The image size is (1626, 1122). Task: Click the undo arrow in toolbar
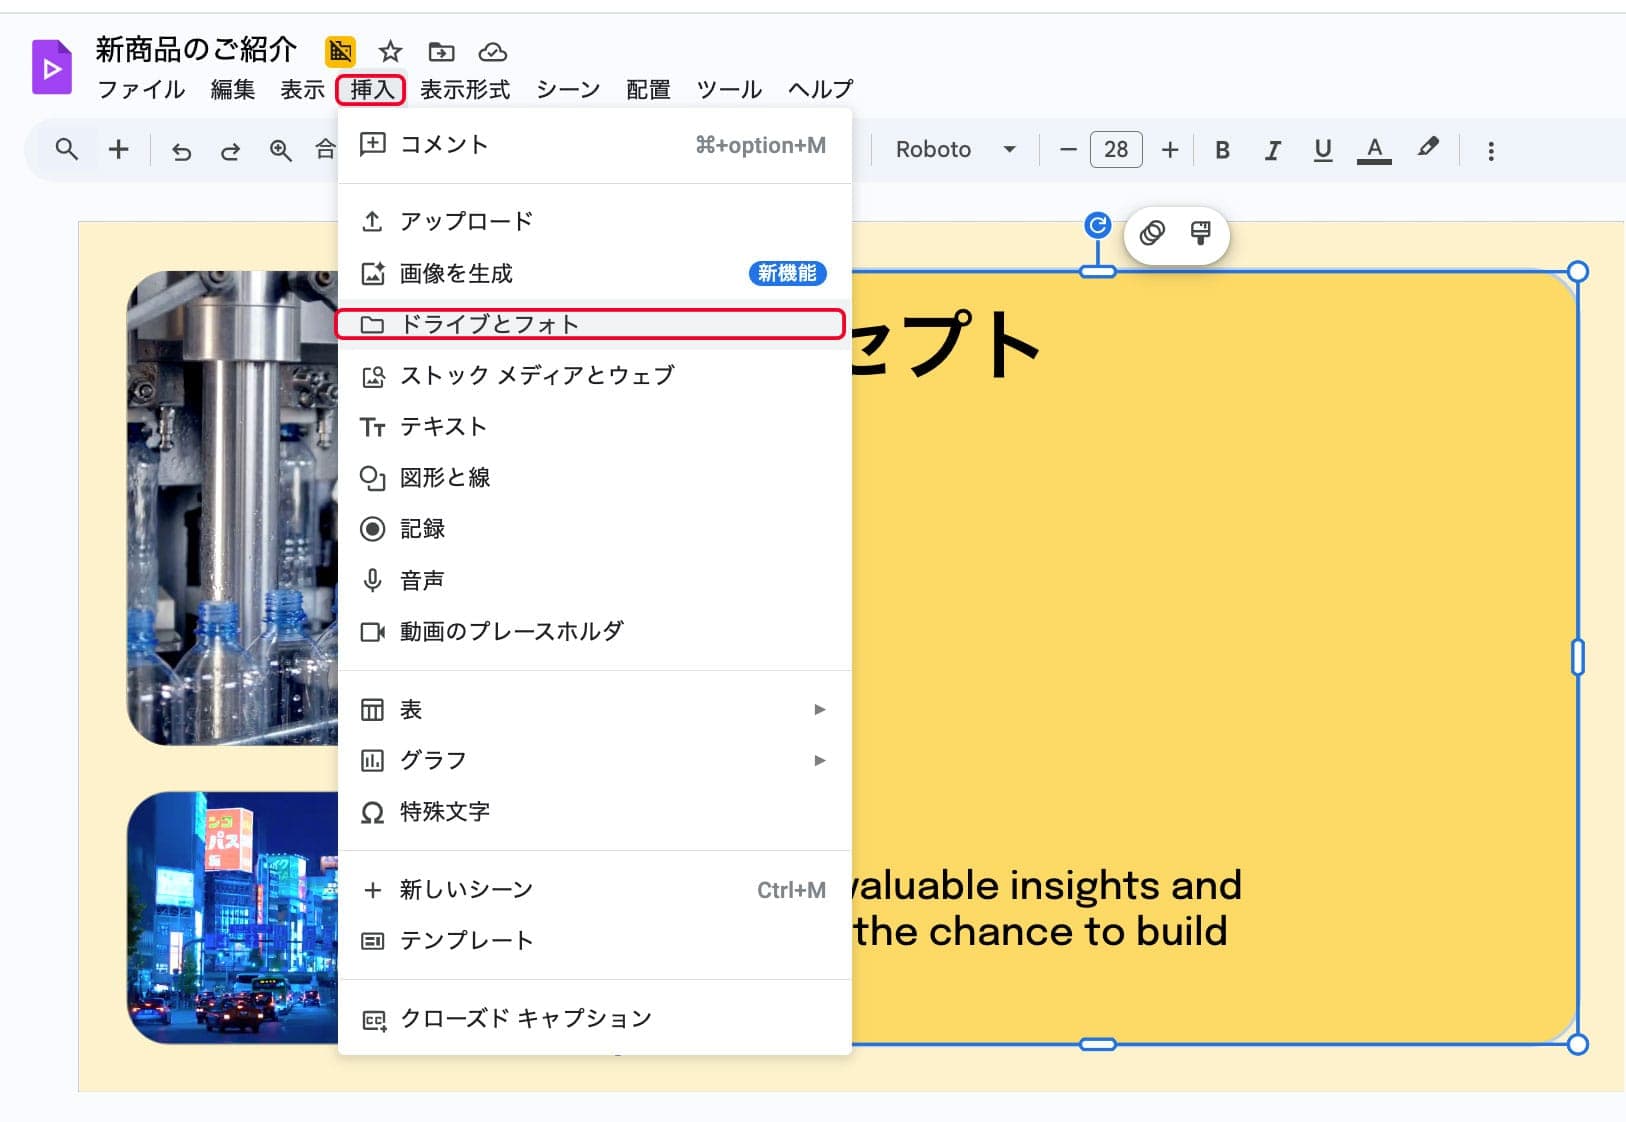[181, 151]
